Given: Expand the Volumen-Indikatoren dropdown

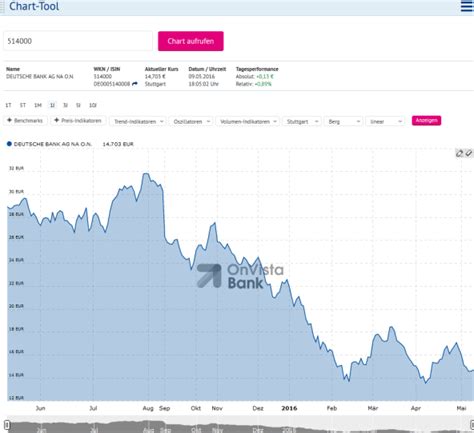Looking at the screenshot, I should (248, 121).
